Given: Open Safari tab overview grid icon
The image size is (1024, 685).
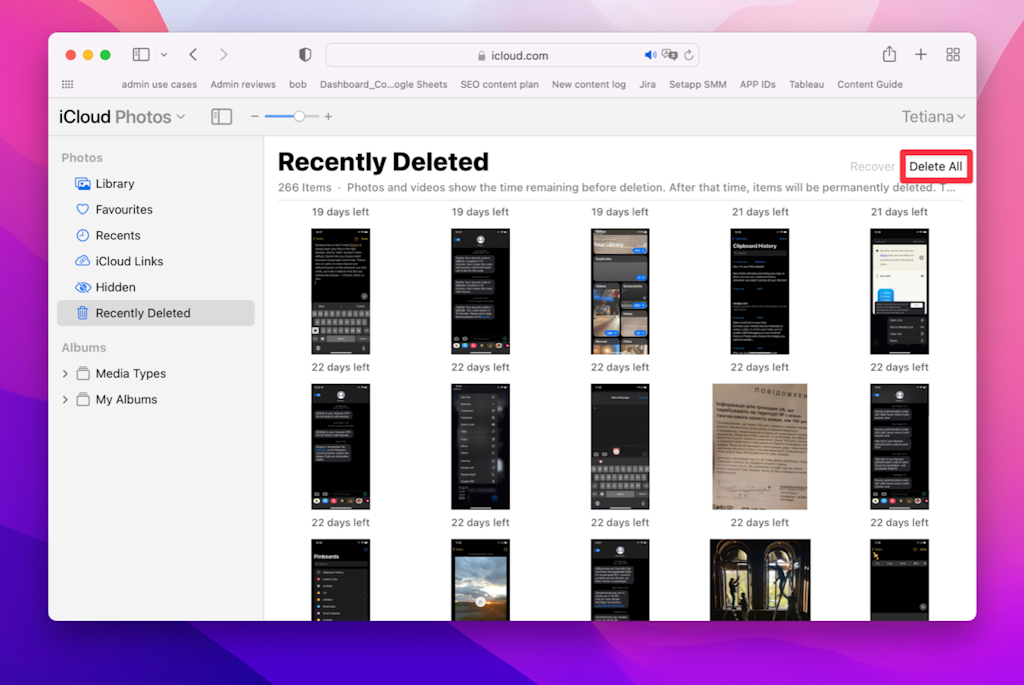Looking at the screenshot, I should (x=952, y=54).
